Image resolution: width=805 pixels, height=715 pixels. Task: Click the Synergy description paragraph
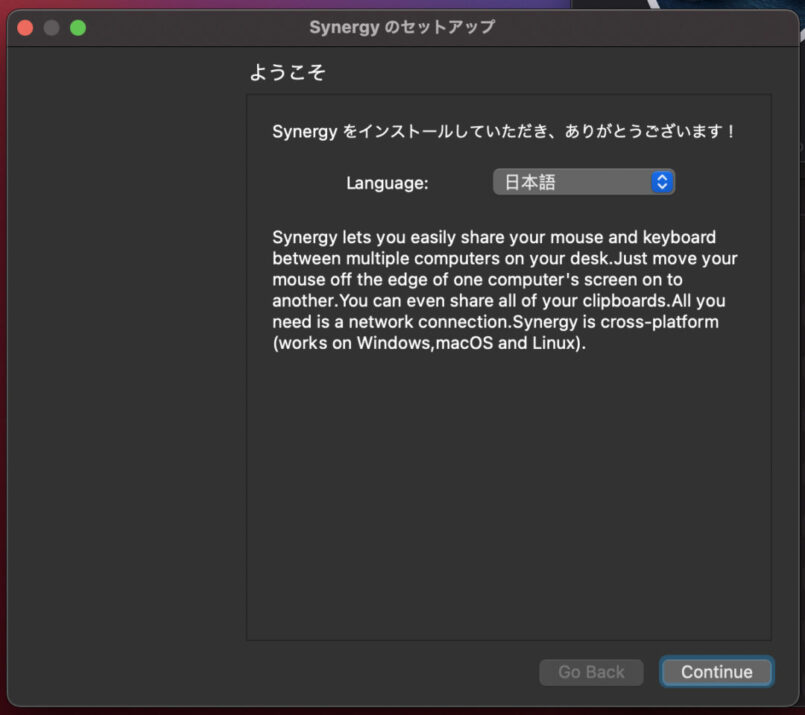pyautogui.click(x=505, y=290)
